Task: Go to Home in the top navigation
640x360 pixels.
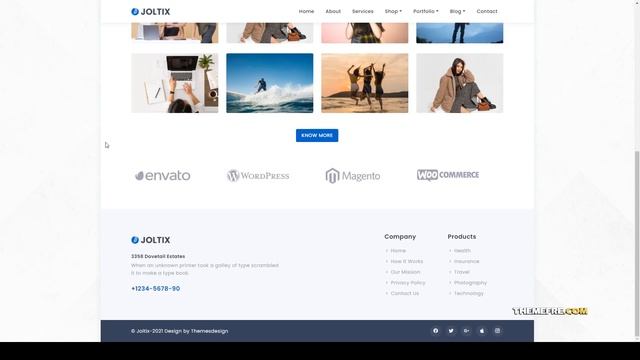Action: click(x=307, y=11)
